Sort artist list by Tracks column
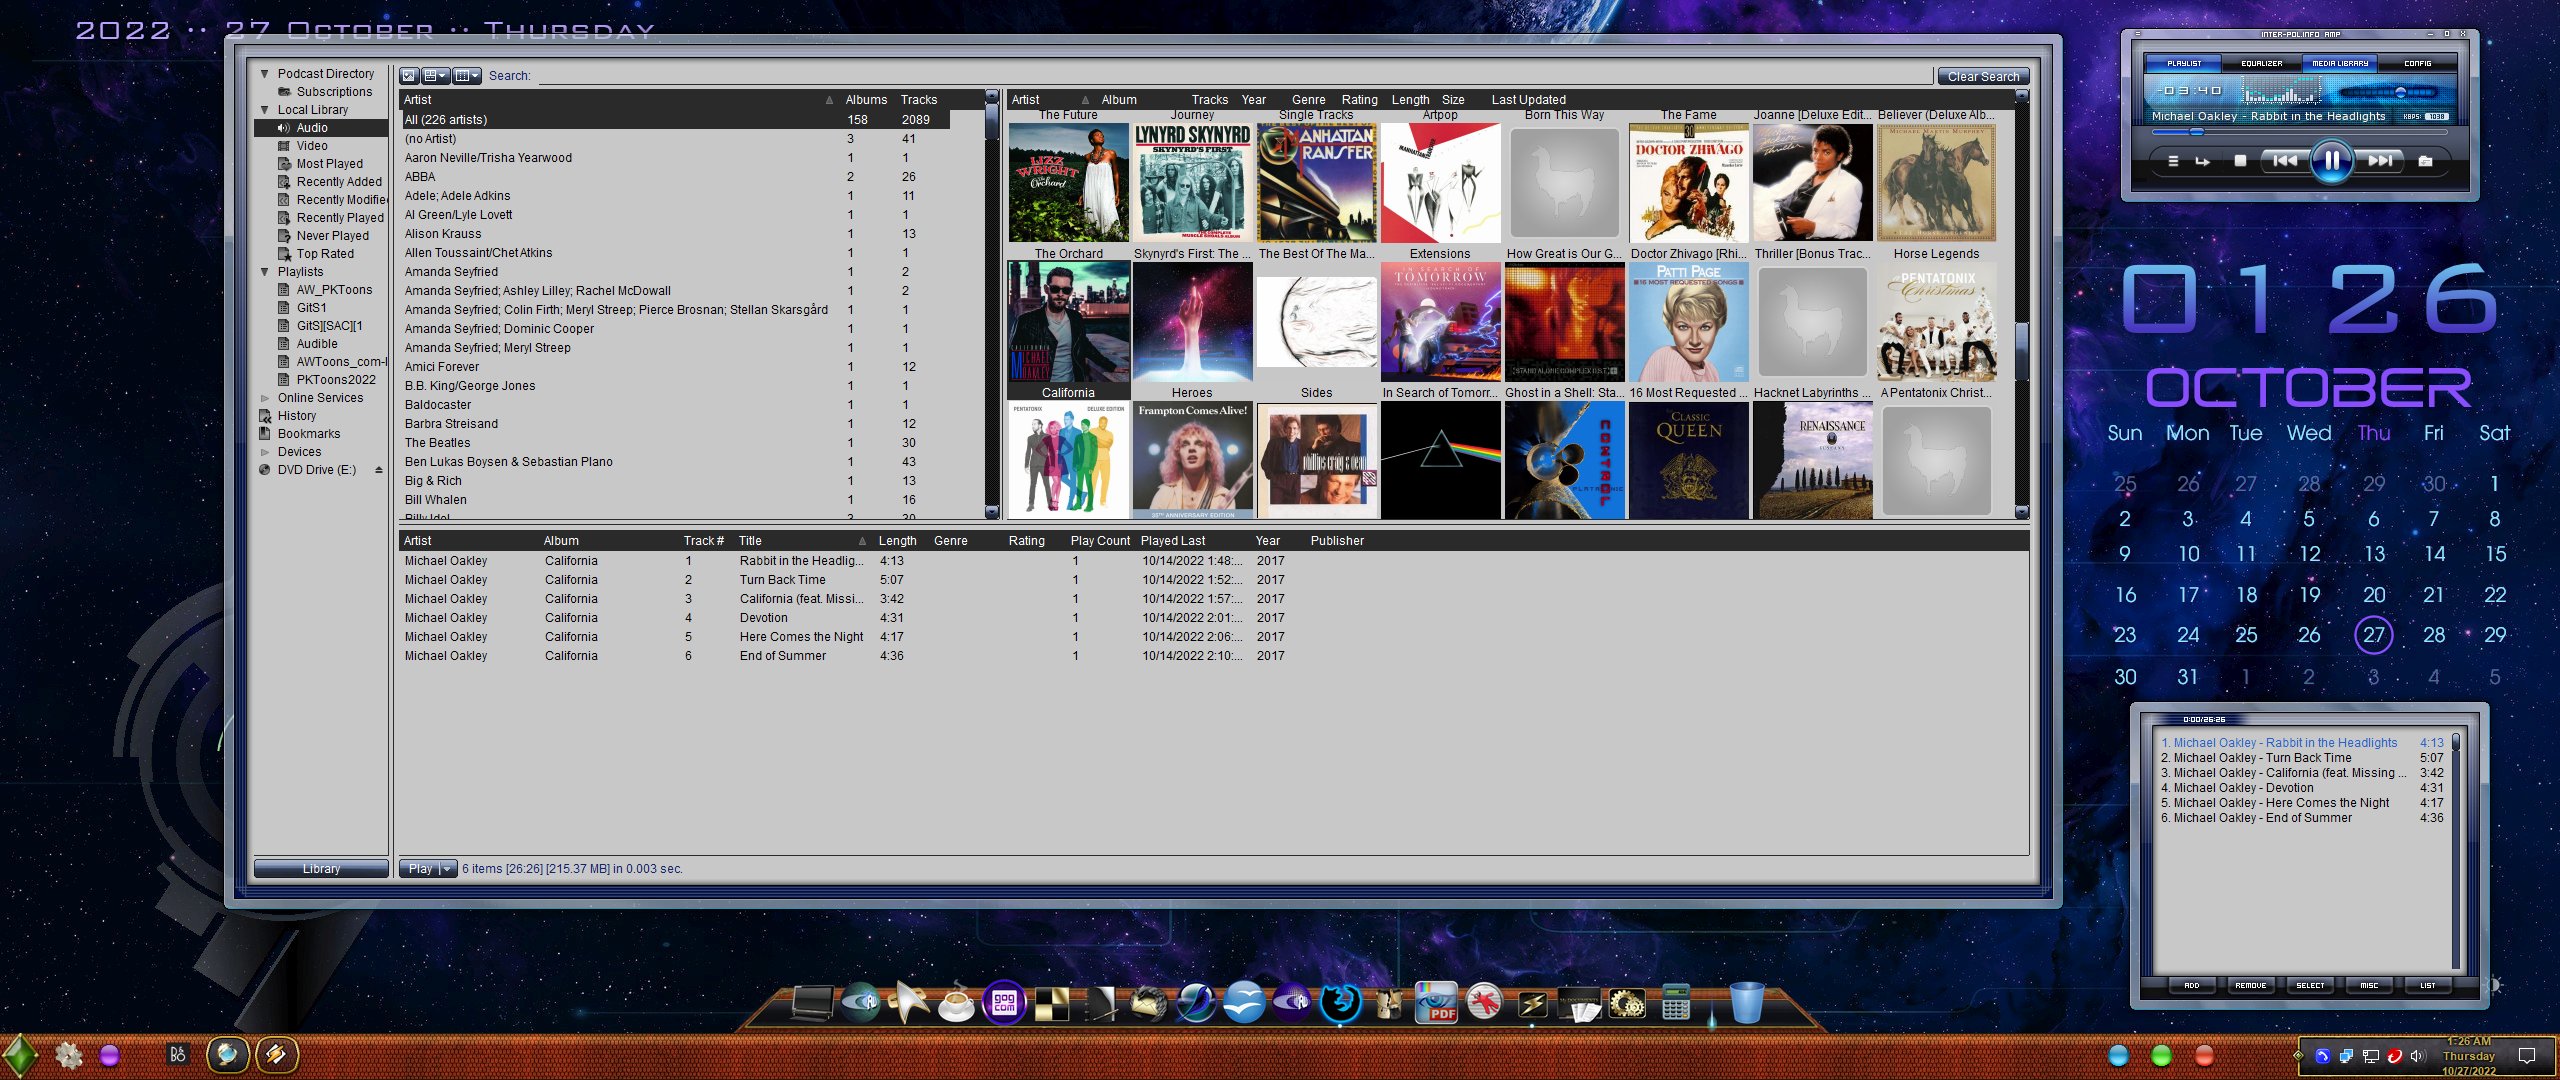The height and width of the screenshot is (1080, 2560). pos(919,99)
